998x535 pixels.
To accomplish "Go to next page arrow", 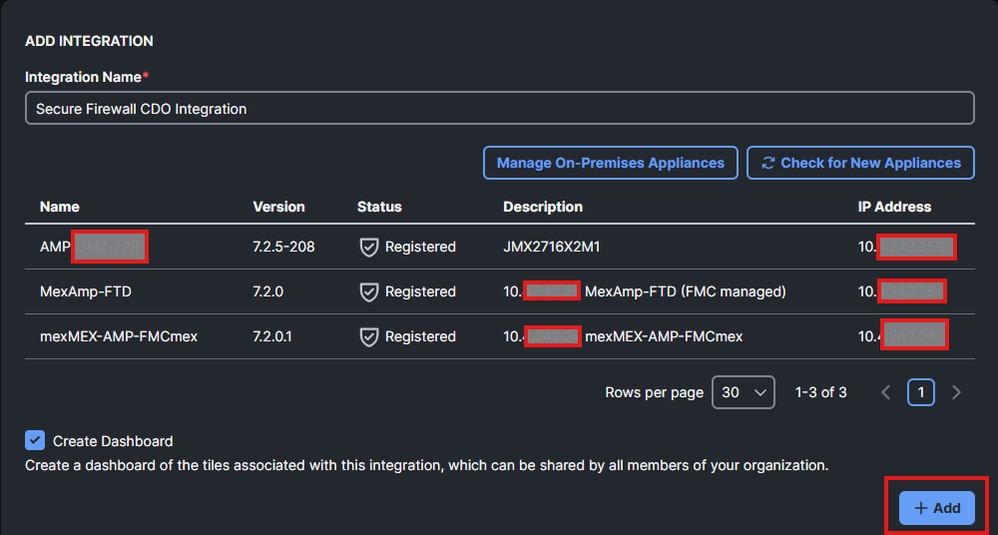I will pyautogui.click(x=956, y=392).
